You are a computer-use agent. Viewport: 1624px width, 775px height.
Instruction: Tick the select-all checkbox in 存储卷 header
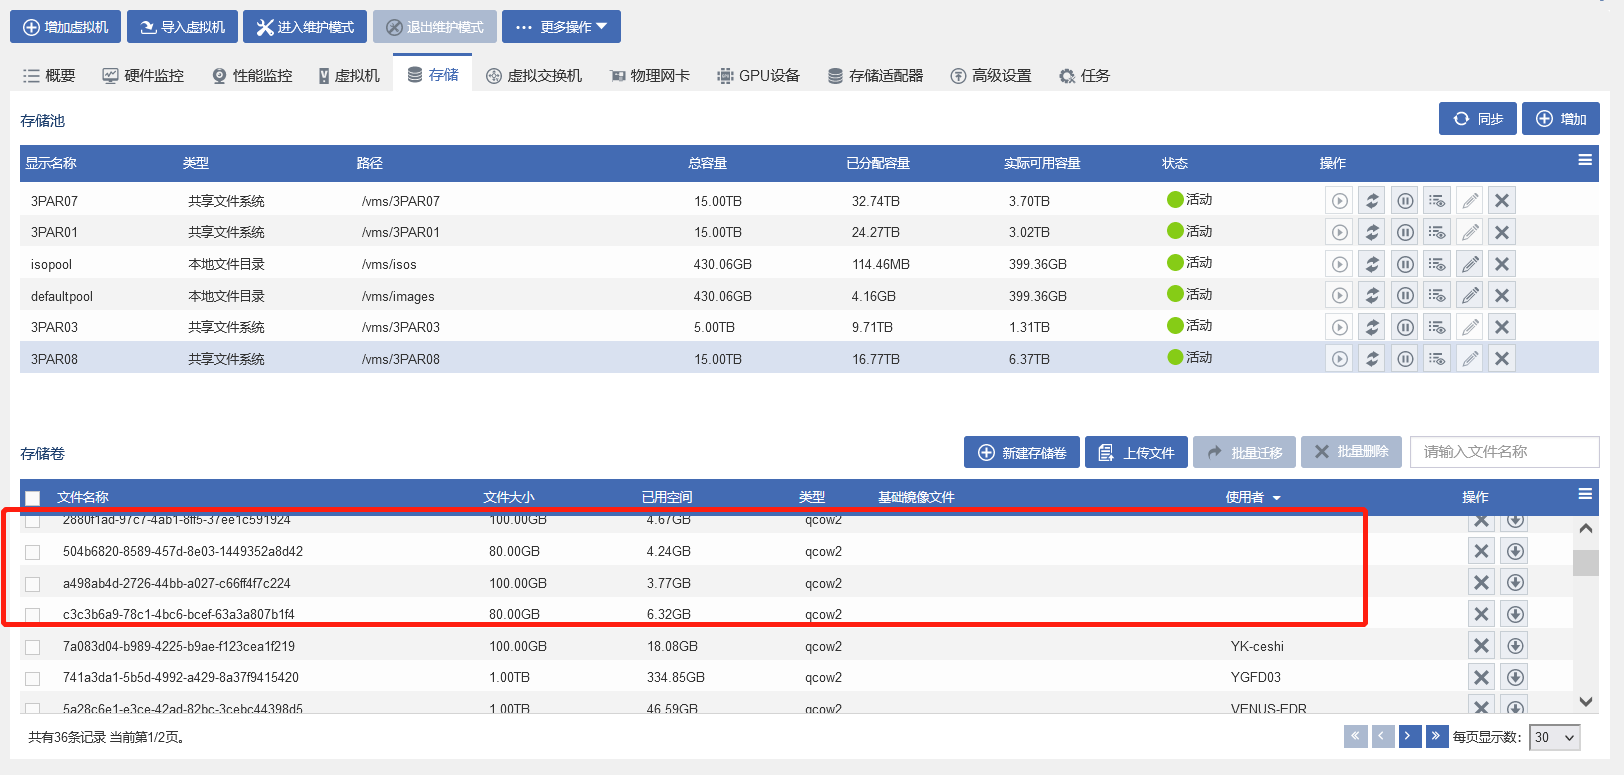[x=33, y=498]
